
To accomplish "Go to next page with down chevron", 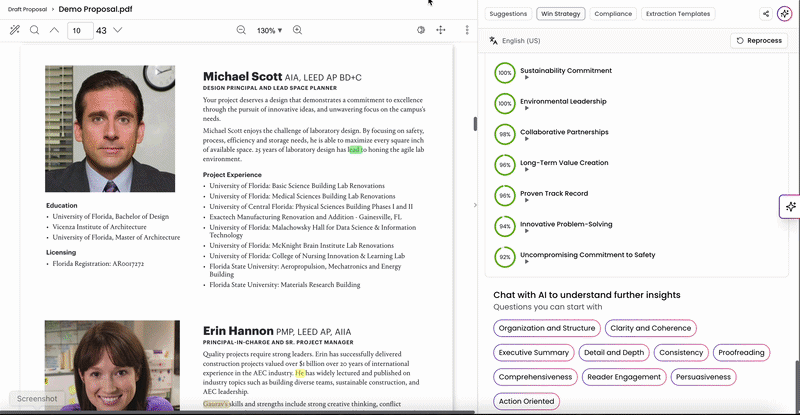I will click(x=118, y=30).
